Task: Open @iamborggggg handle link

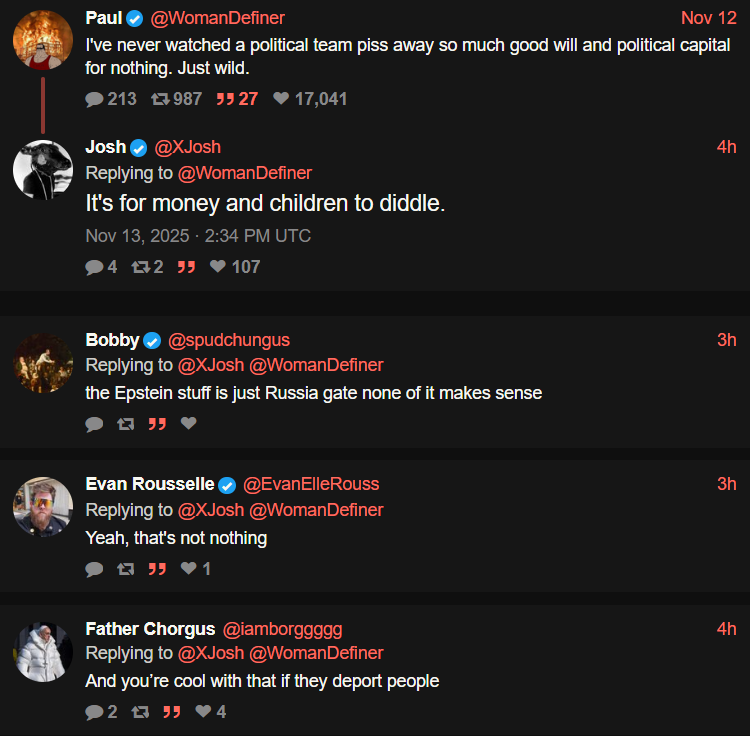Action: pyautogui.click(x=282, y=629)
